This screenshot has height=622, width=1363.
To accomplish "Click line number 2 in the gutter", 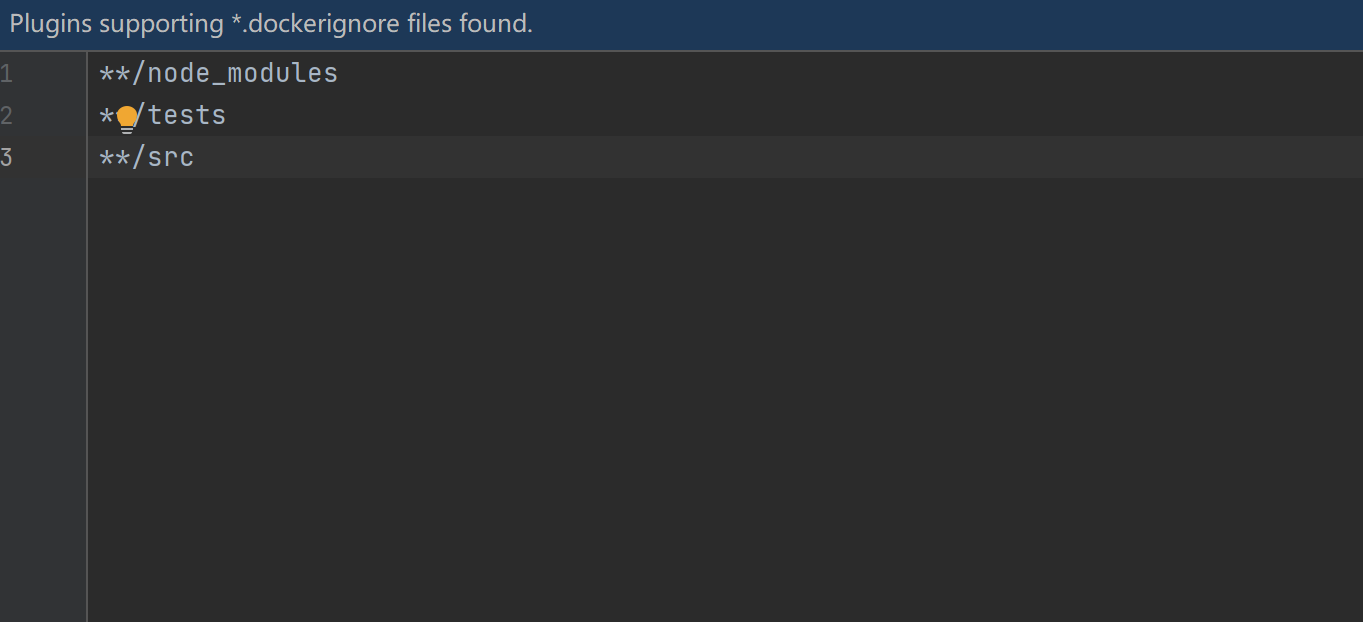I will 8,115.
